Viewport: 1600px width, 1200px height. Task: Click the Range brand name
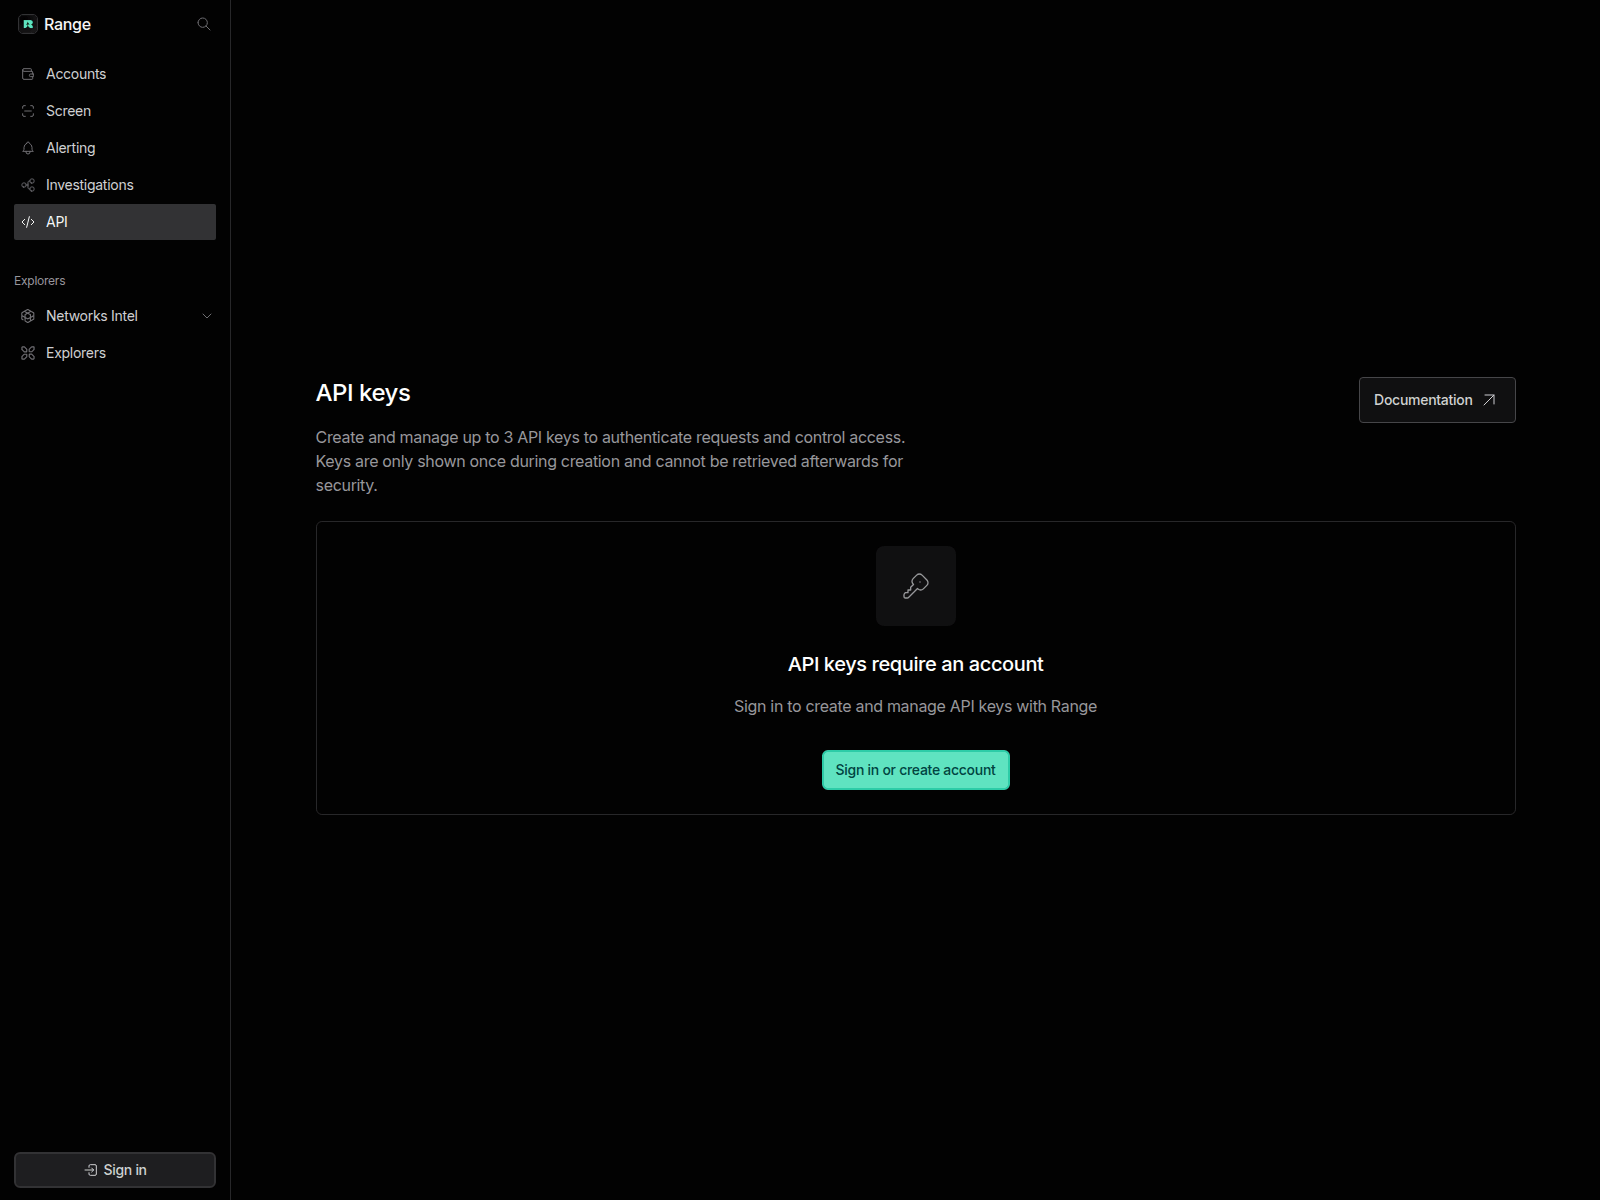[x=67, y=24]
